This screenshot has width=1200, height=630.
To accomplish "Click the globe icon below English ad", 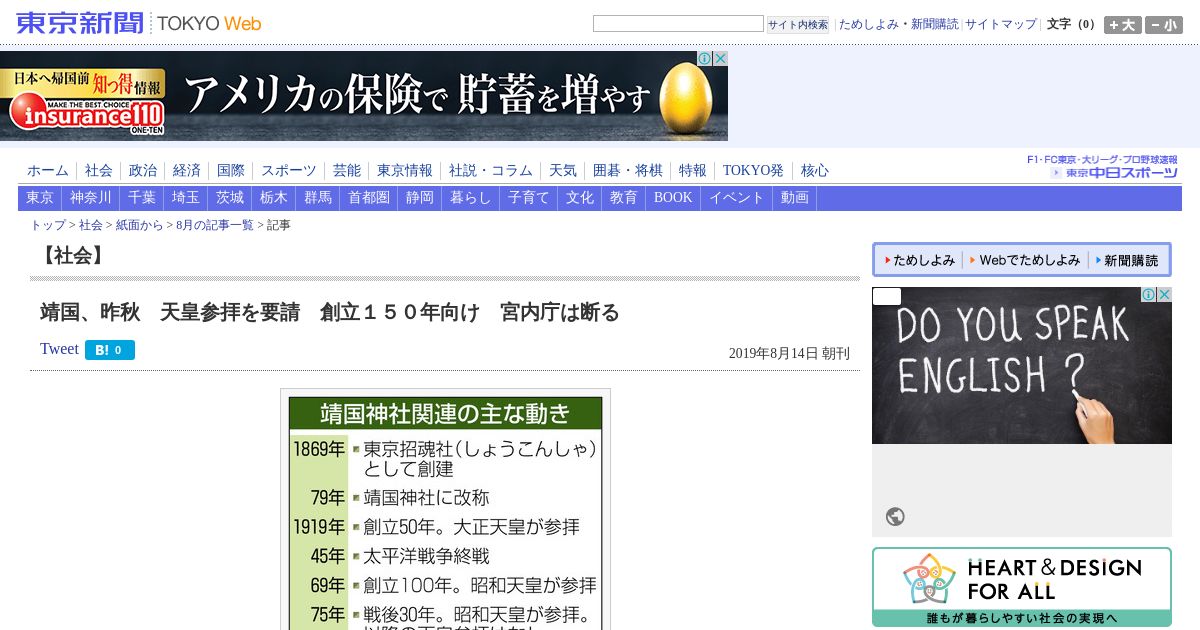I will [895, 517].
